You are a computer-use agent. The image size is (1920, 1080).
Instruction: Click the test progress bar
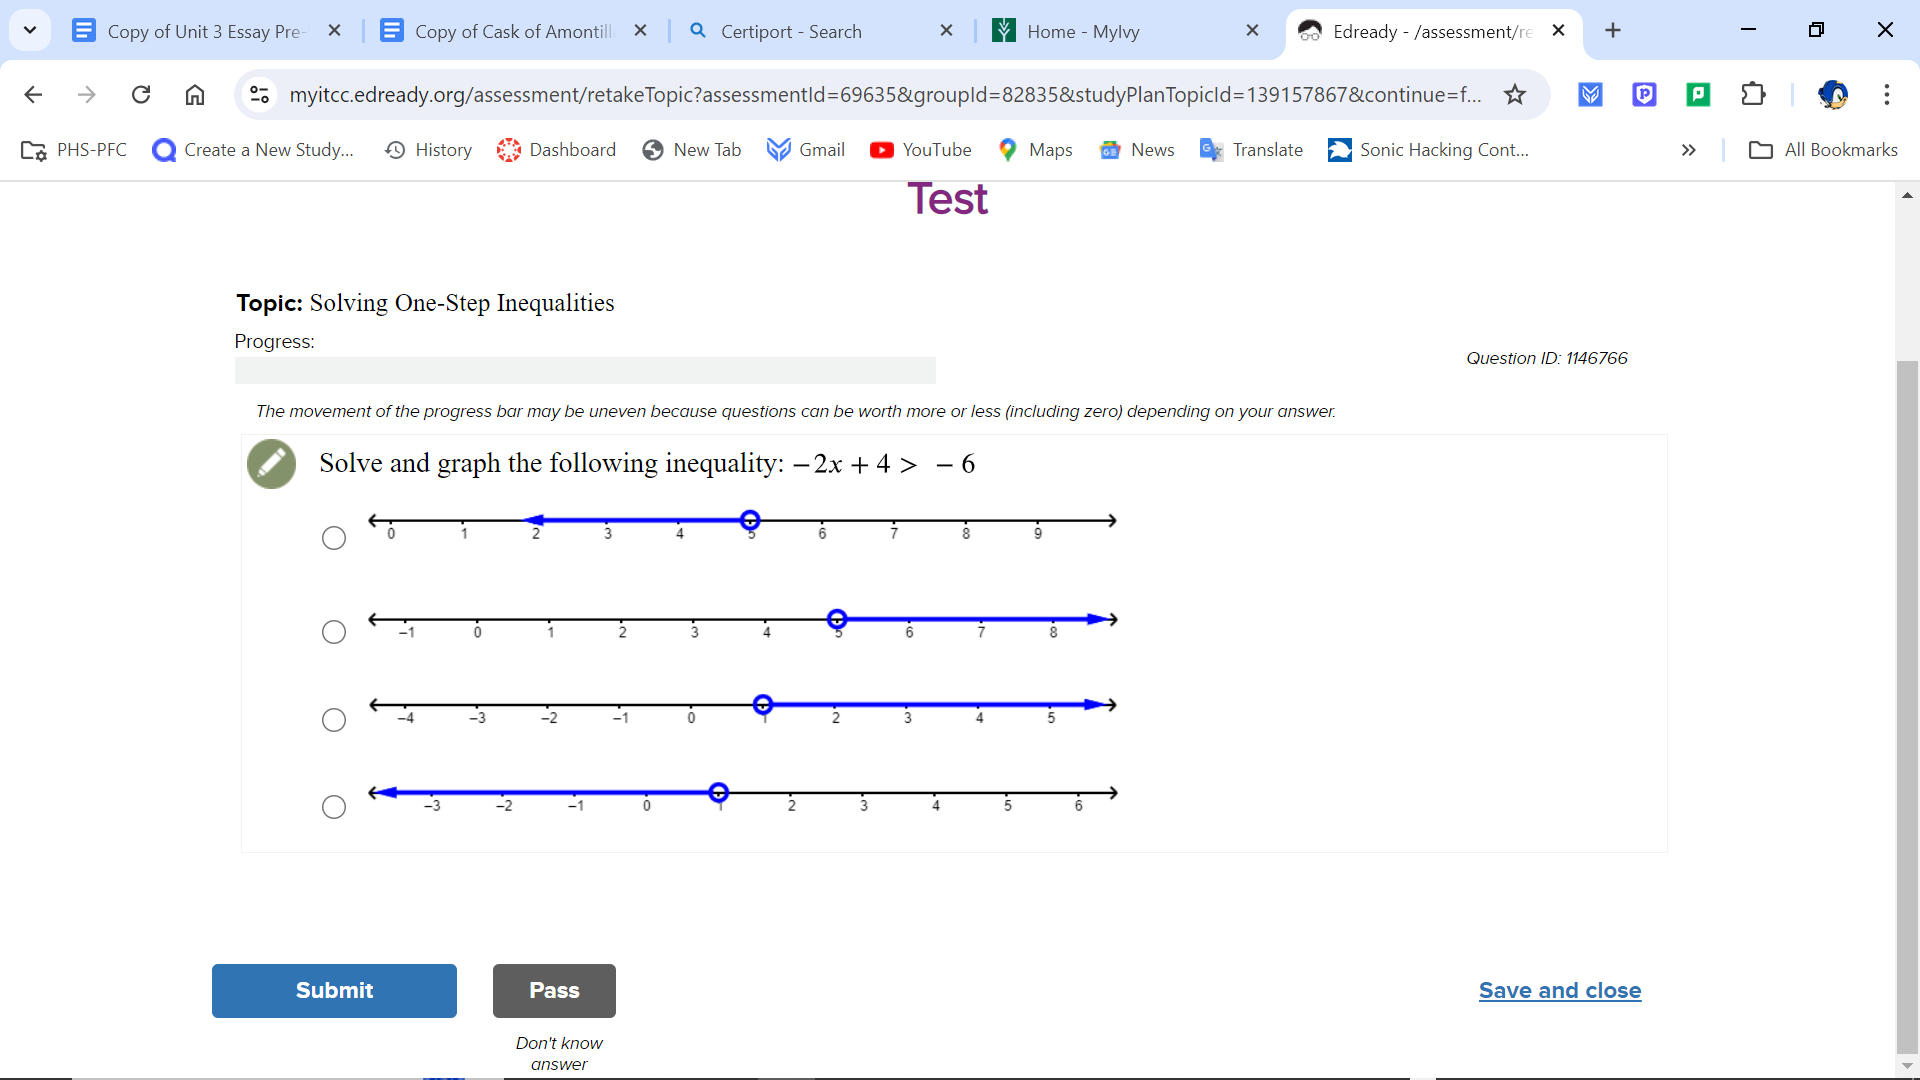point(585,371)
